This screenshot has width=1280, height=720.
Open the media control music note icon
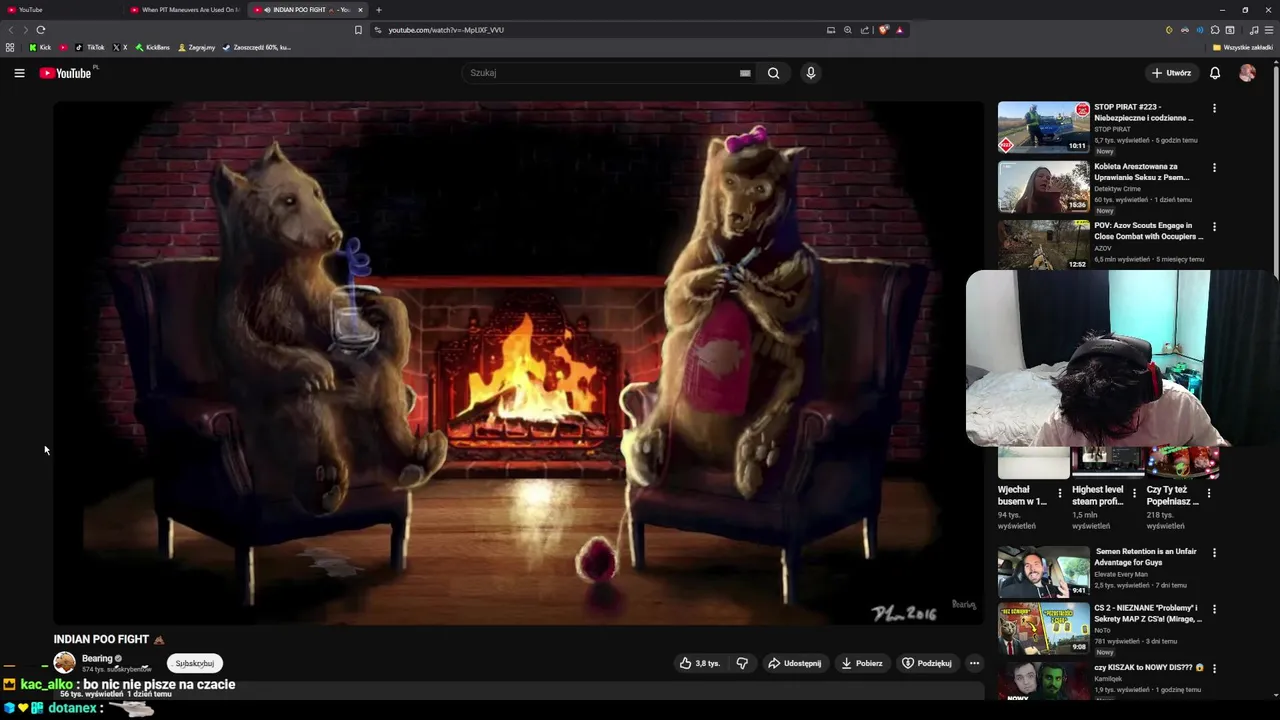click(x=1254, y=30)
